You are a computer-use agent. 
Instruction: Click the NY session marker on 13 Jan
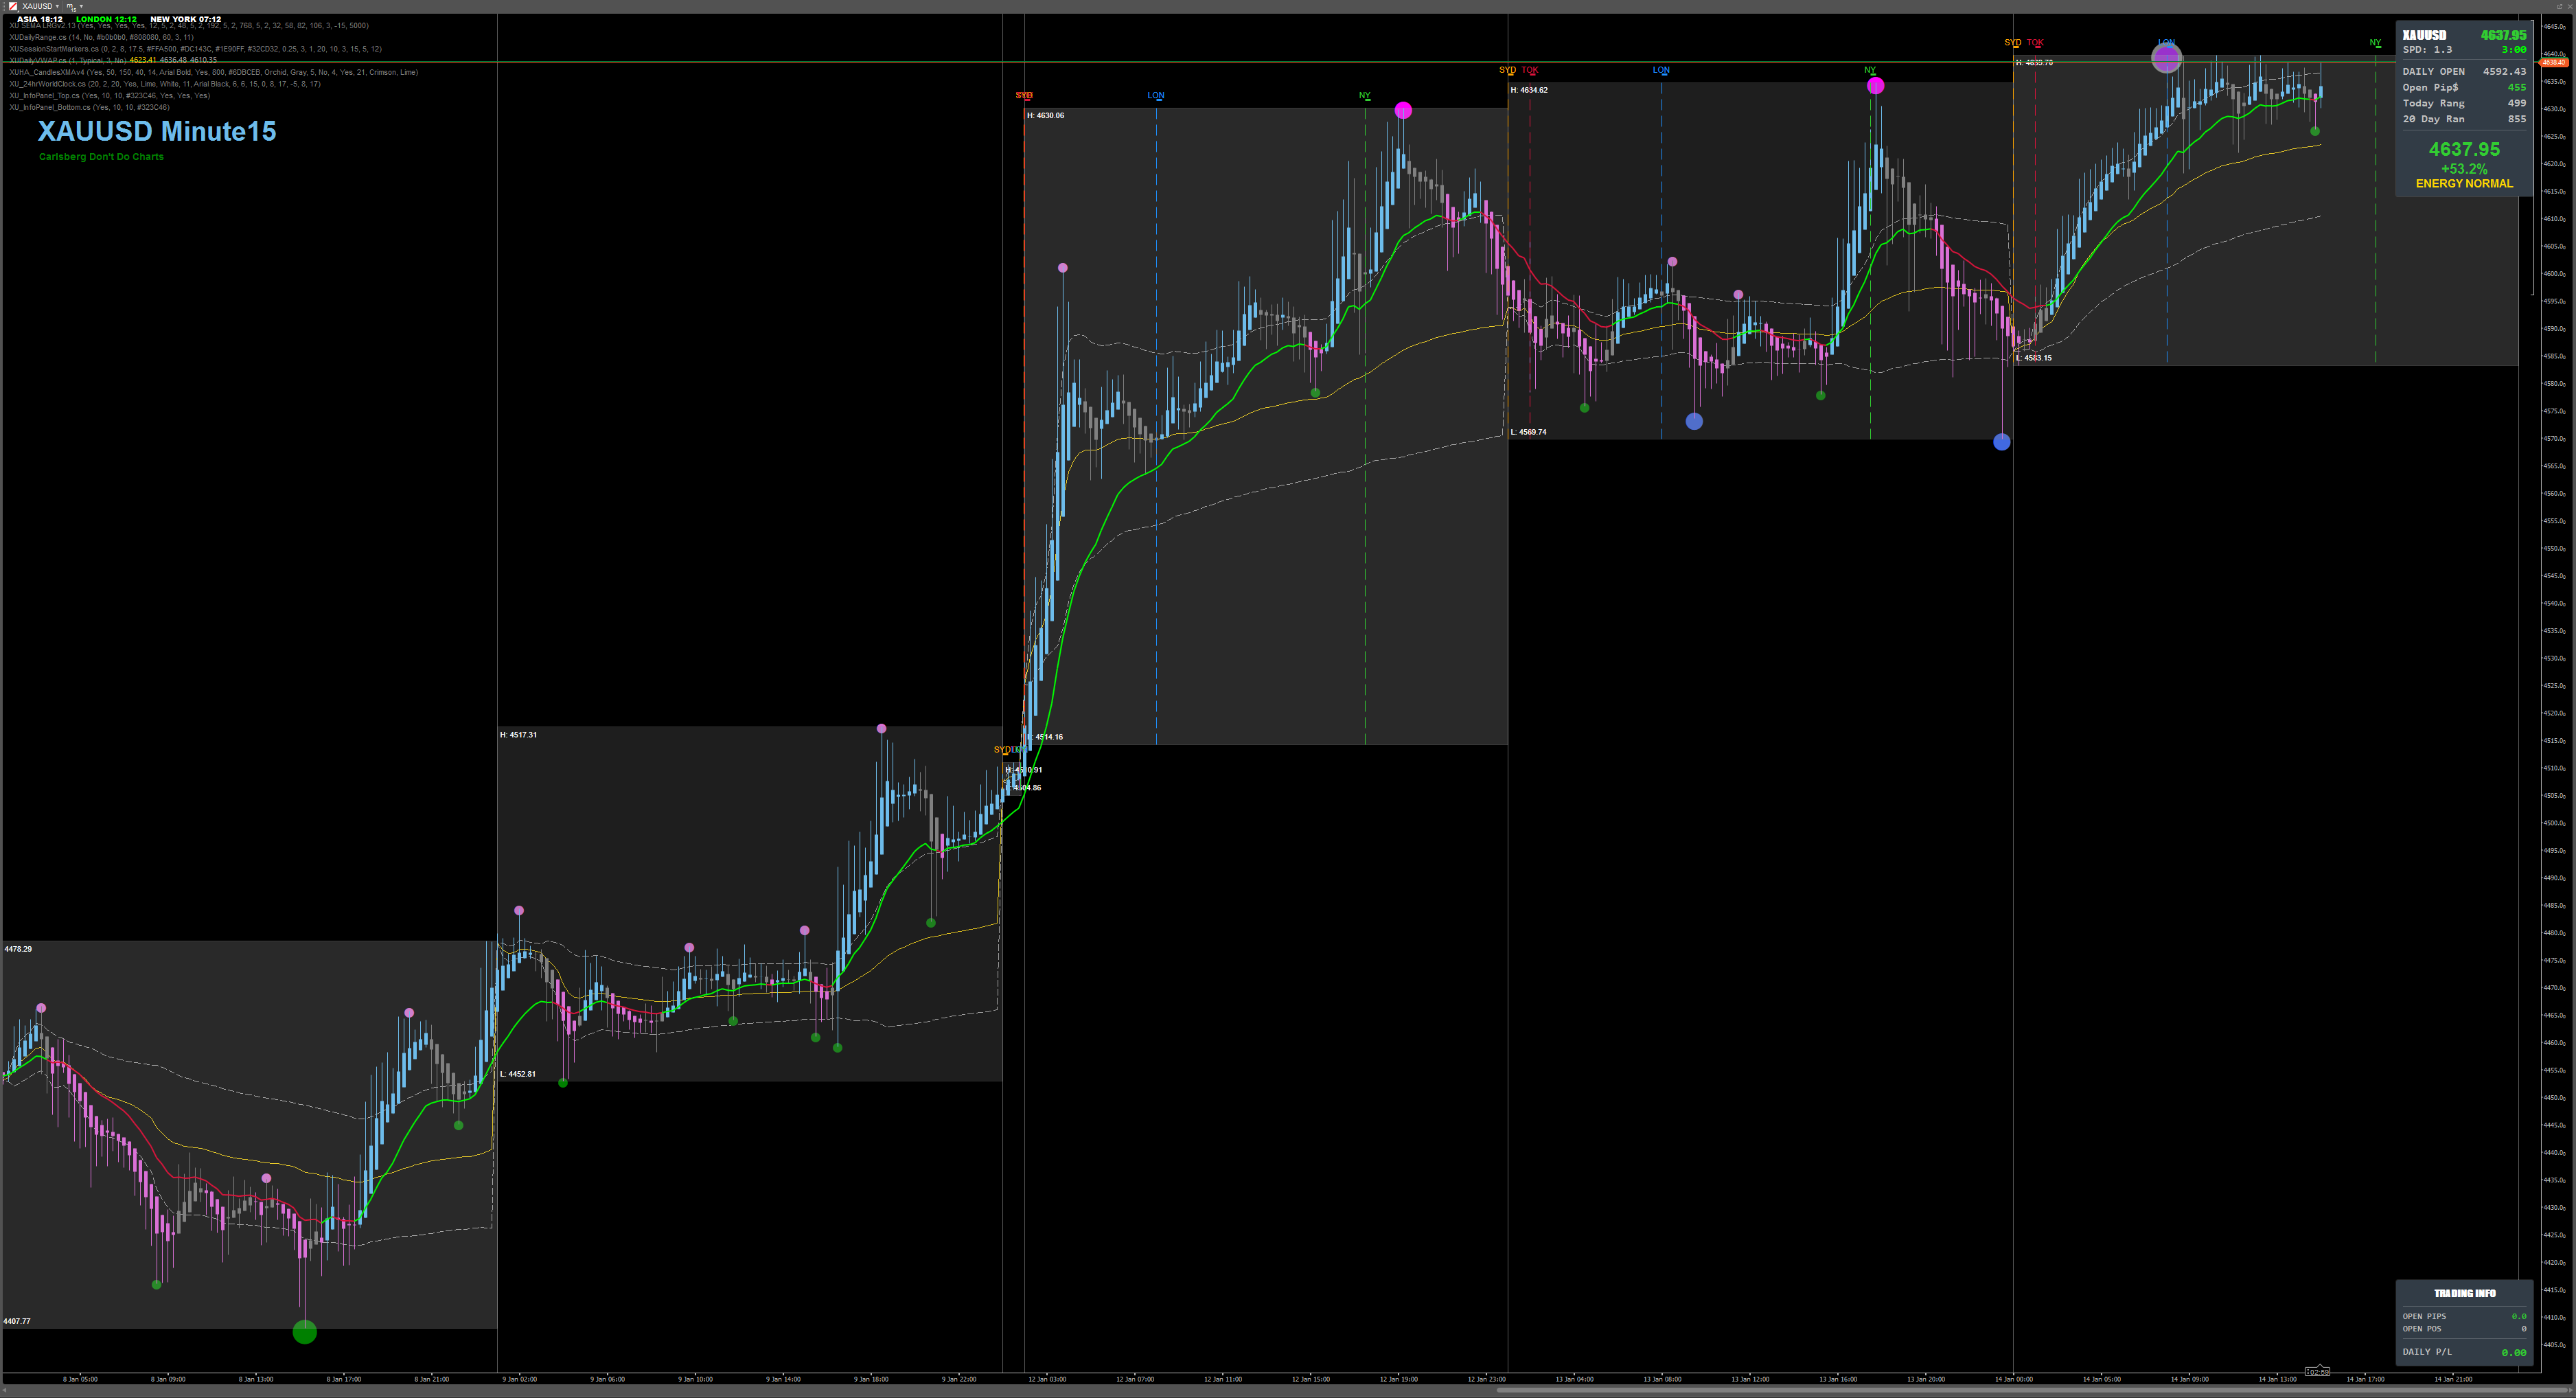tap(1870, 70)
